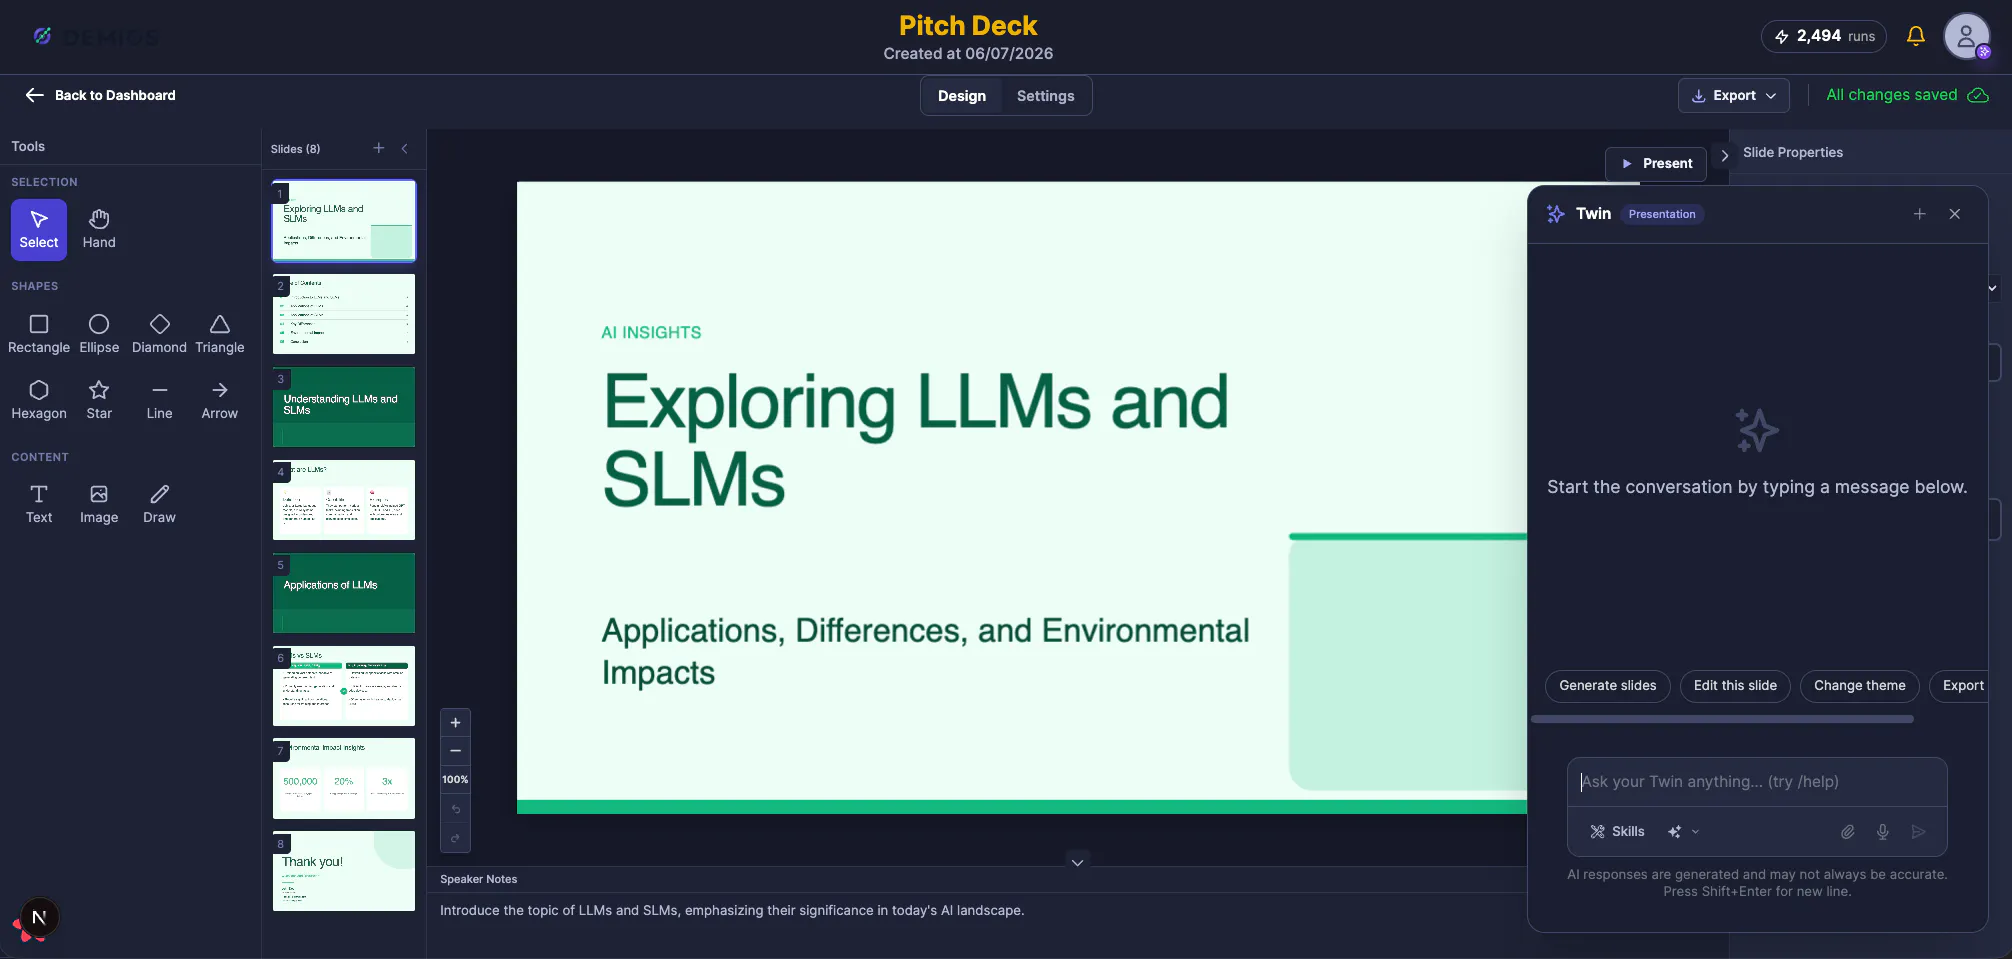This screenshot has width=2012, height=959.
Task: Send the Twin message
Action: click(1918, 832)
